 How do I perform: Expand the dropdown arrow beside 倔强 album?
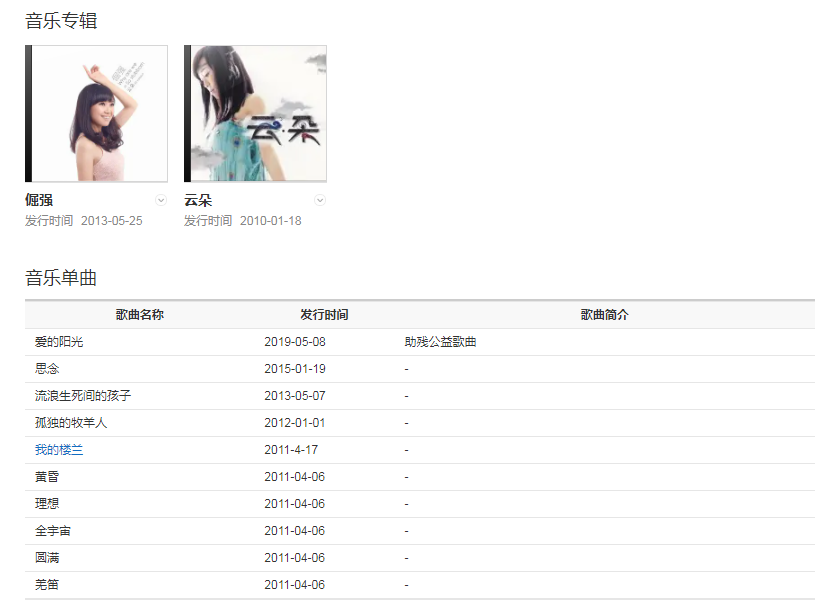[161, 200]
